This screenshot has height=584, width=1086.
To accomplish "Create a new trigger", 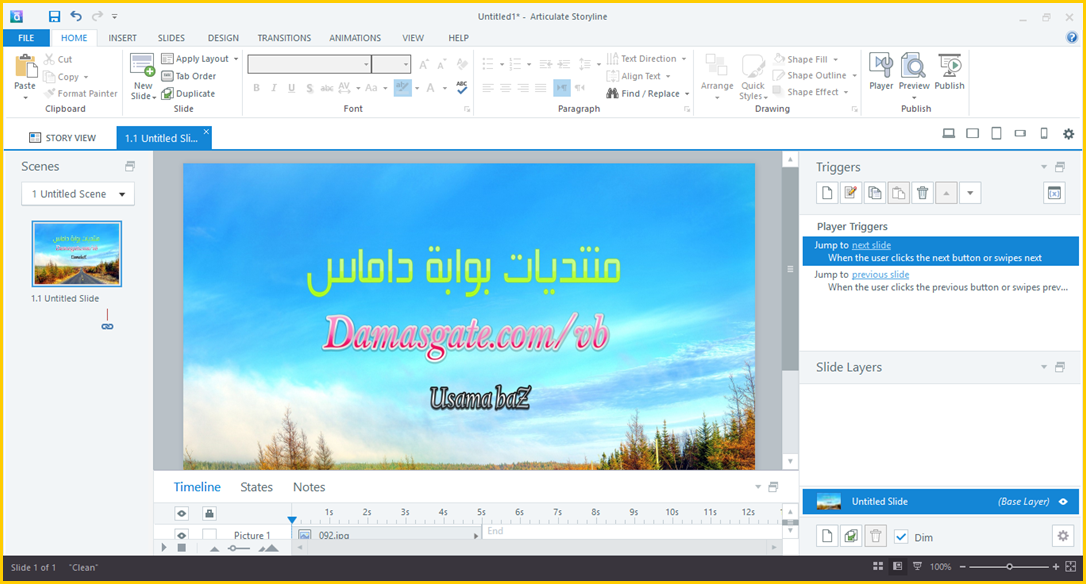I will click(x=827, y=193).
